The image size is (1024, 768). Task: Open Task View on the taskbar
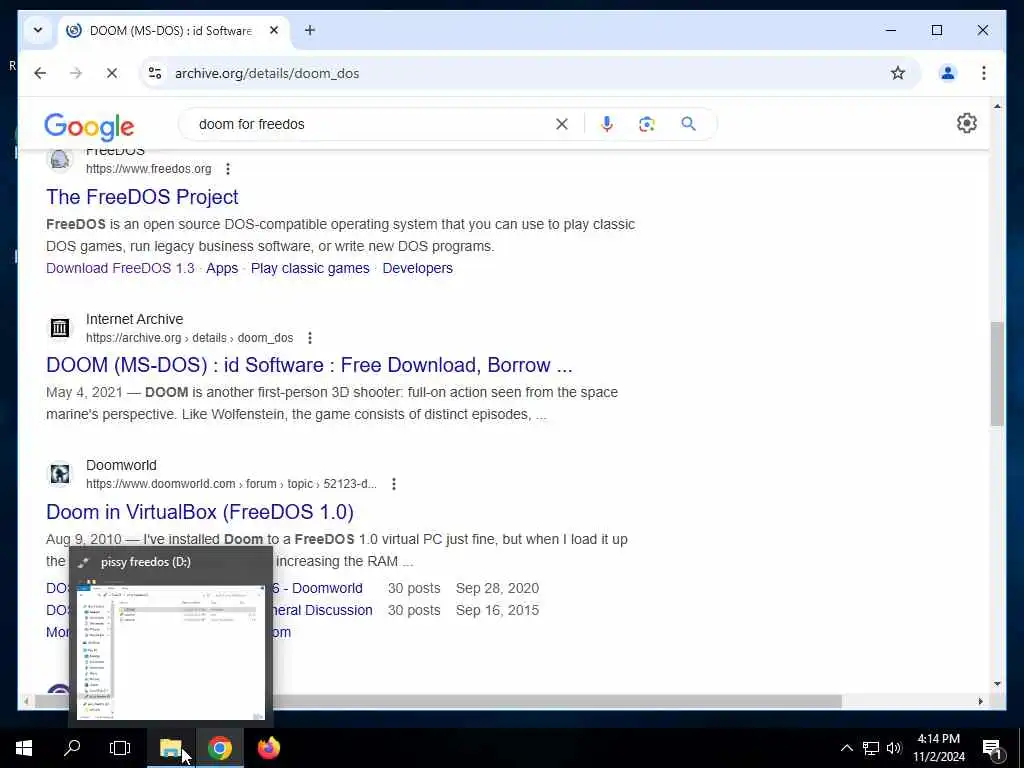pos(120,748)
